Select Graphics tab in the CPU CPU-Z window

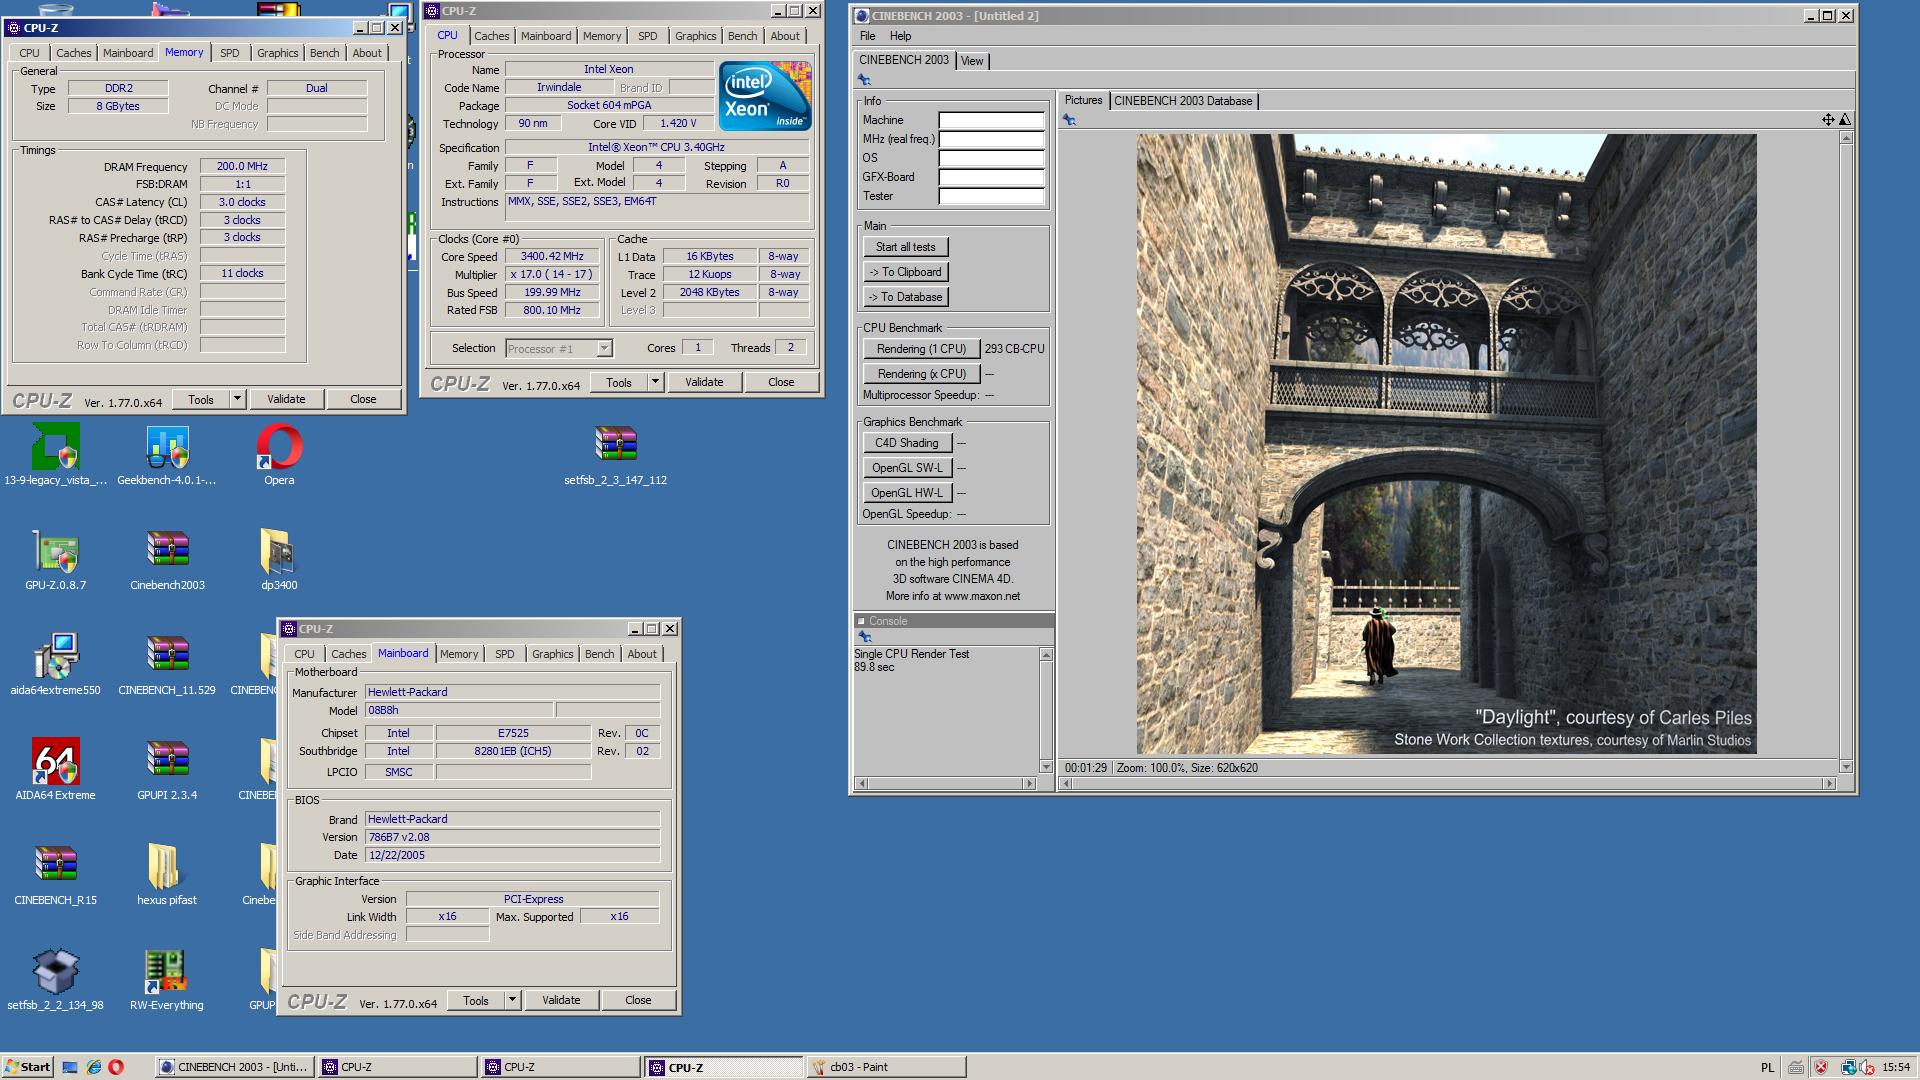tap(695, 36)
